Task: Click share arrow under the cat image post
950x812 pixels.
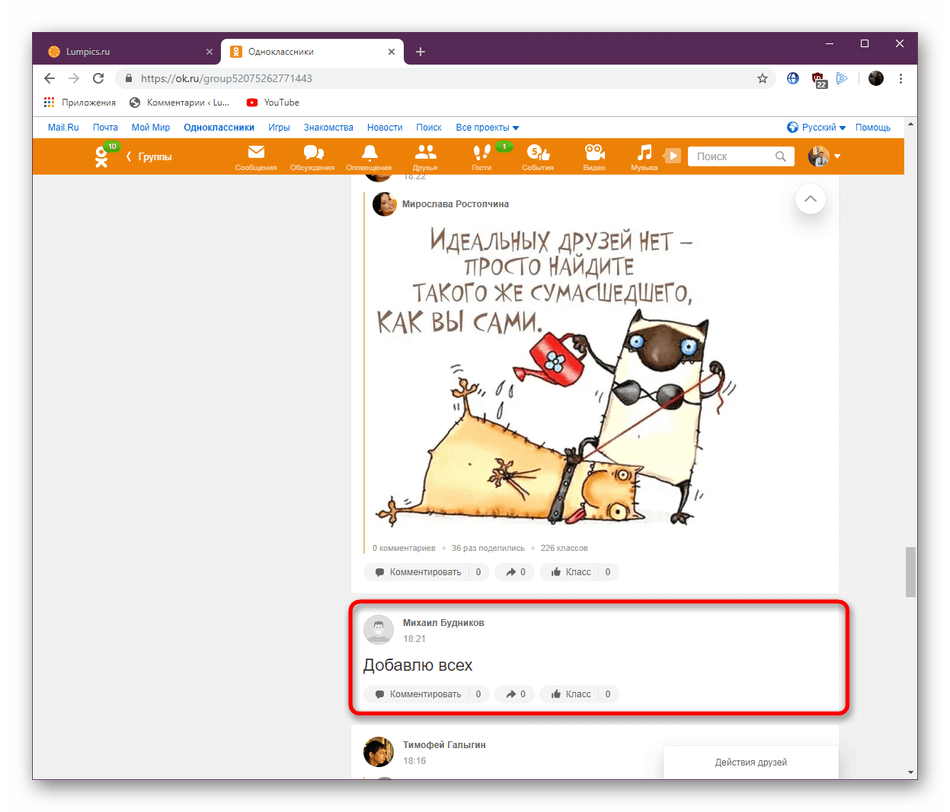Action: point(514,572)
